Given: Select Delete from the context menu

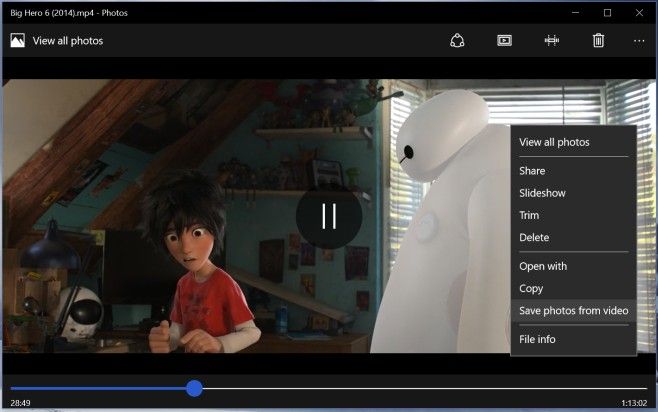Looking at the screenshot, I should pyautogui.click(x=534, y=237).
